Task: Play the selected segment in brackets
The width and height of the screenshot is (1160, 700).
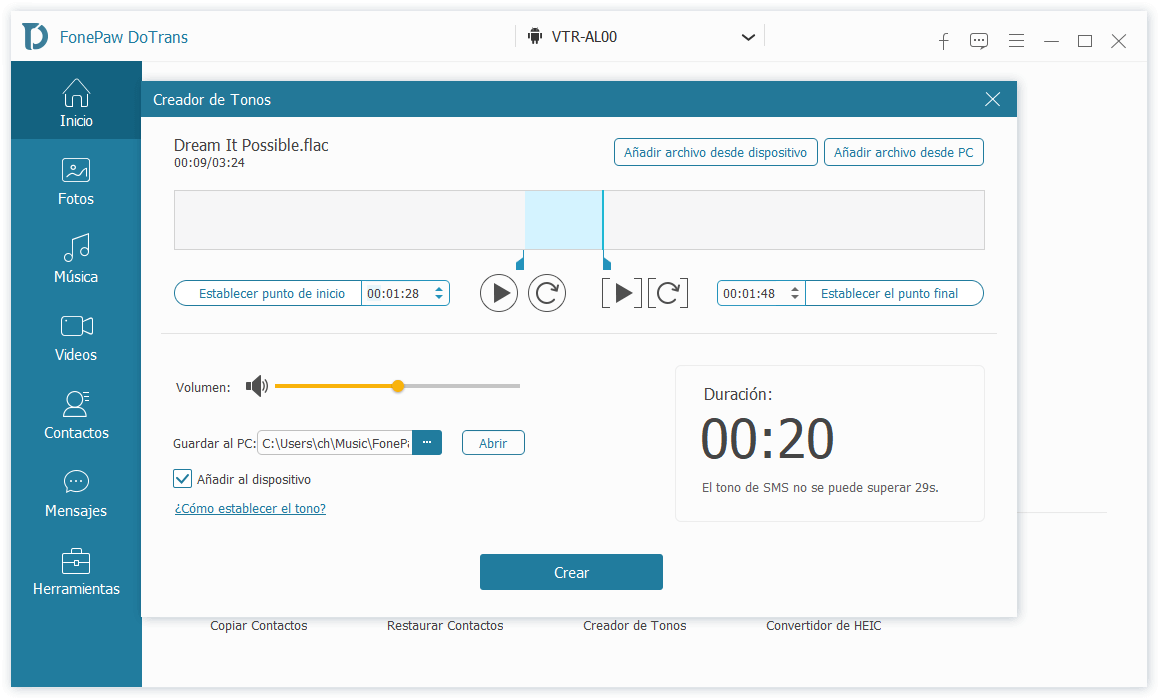Action: 622,293
